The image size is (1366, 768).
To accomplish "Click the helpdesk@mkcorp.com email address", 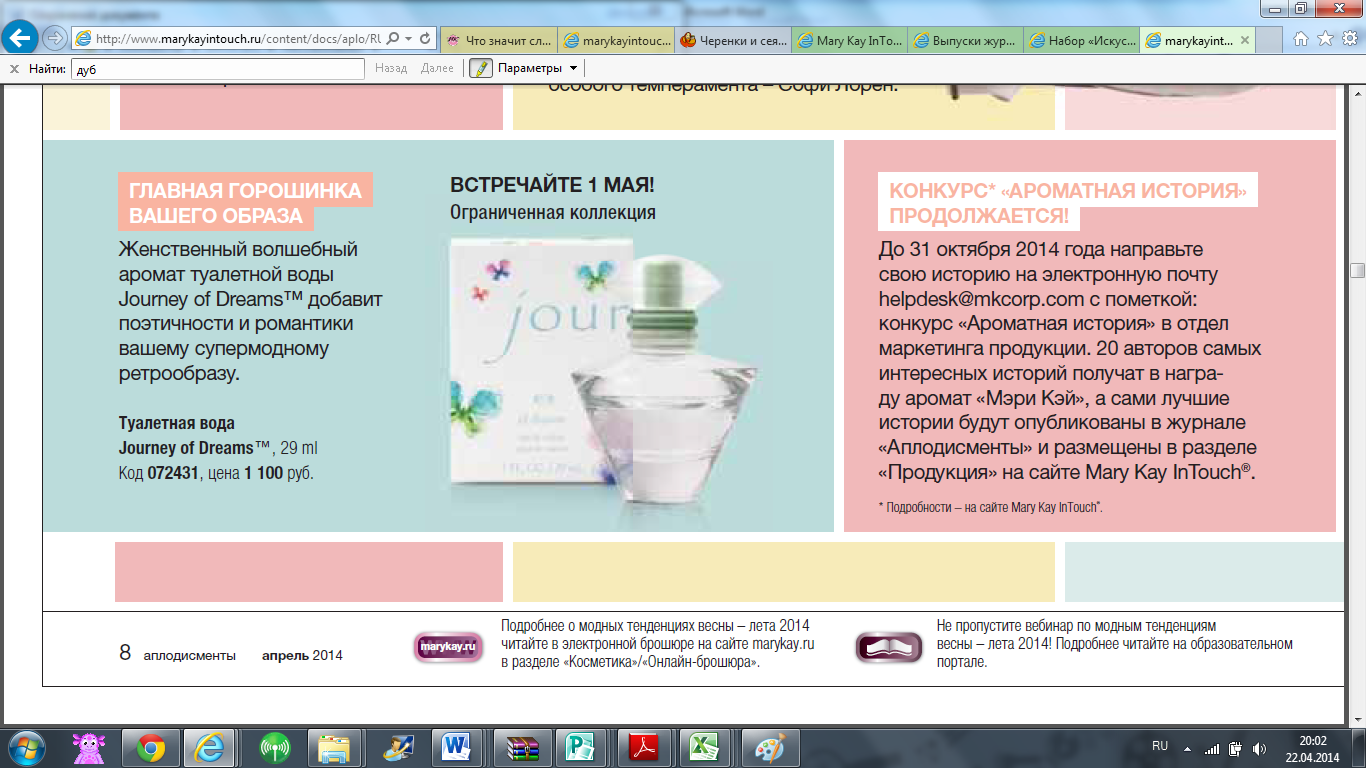I will click(x=981, y=298).
